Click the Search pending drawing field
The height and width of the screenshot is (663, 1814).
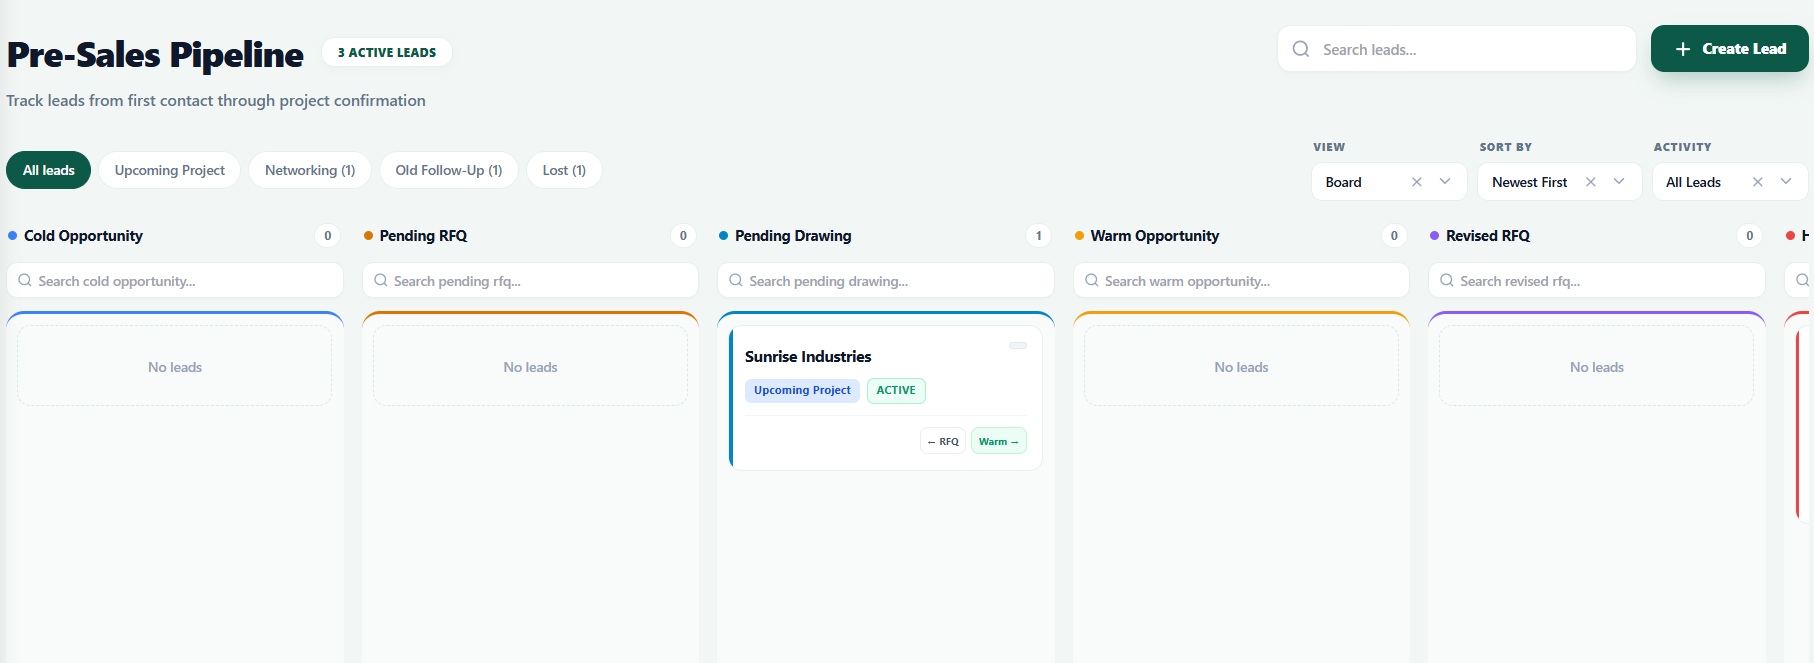[x=886, y=281]
